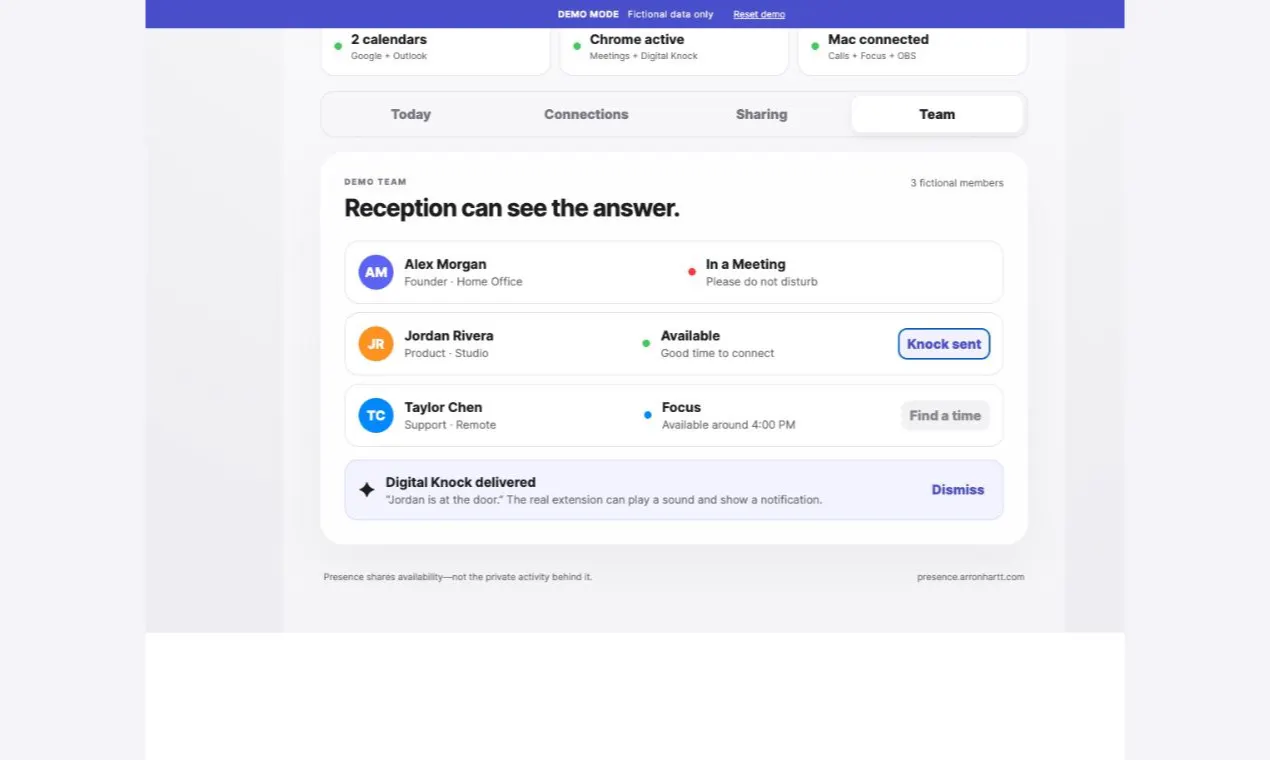Viewport: 1270px width, 760px height.
Task: Click the red In a Meeting status dot
Action: point(692,272)
